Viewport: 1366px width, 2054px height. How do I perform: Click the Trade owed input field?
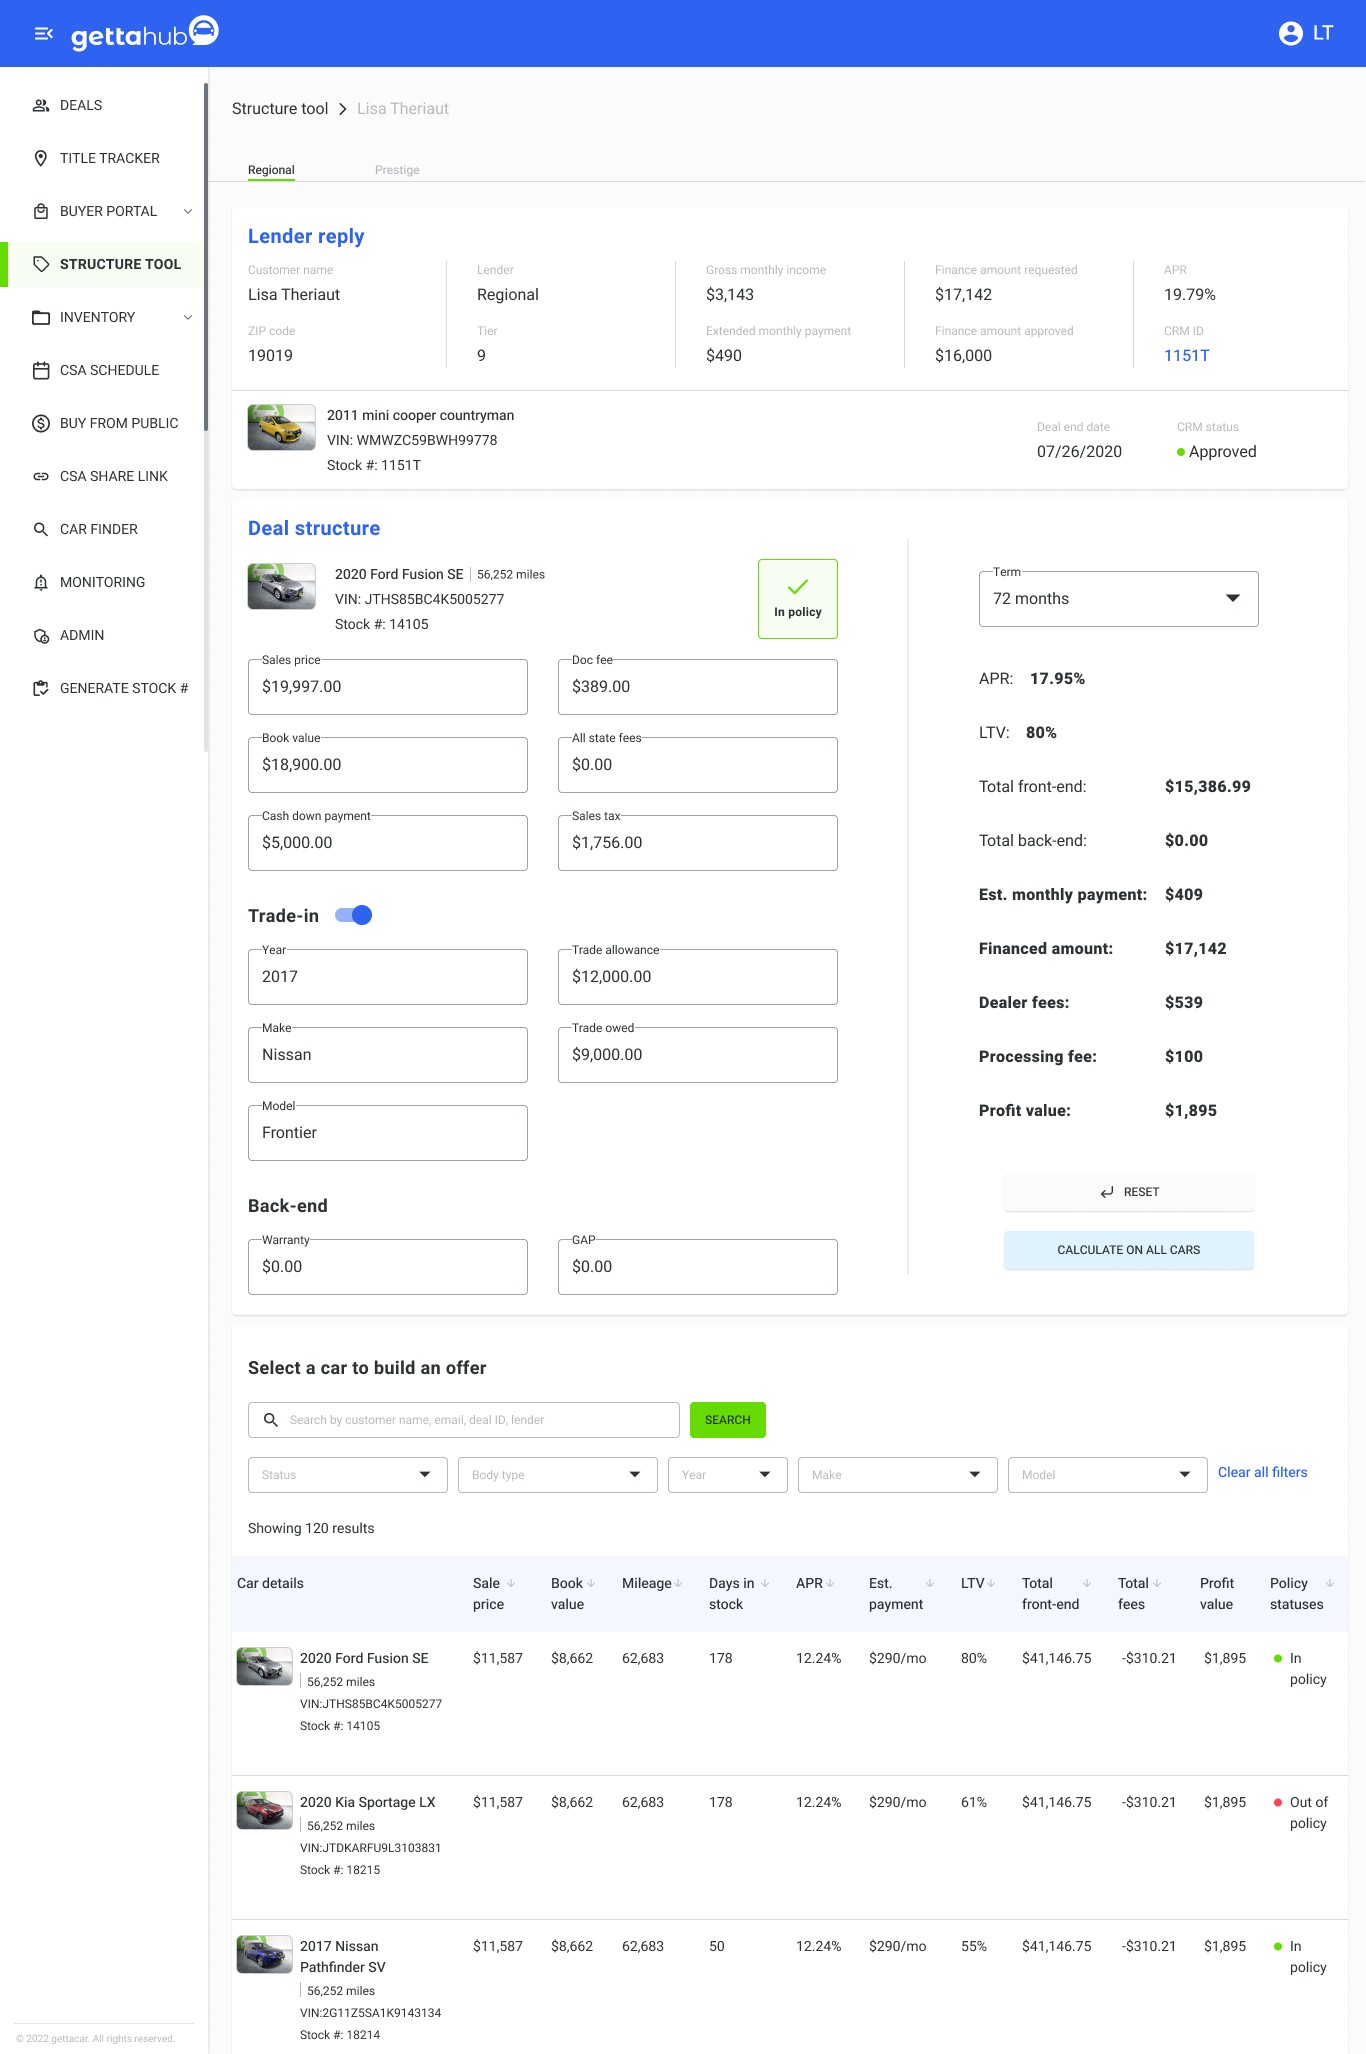point(698,1055)
